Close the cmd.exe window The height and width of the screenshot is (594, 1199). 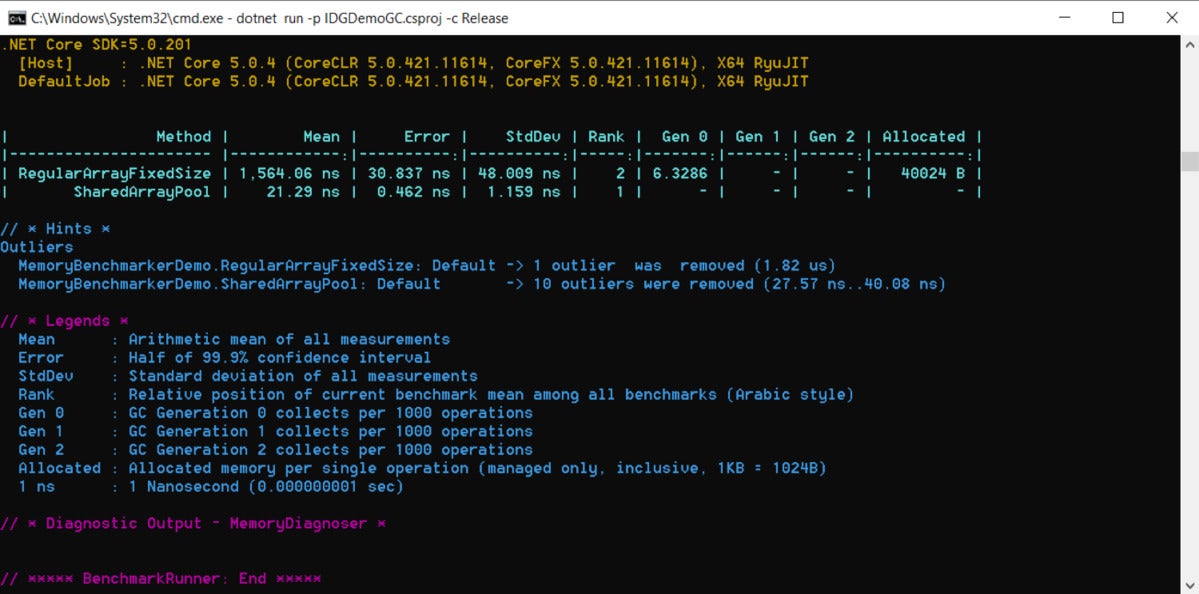tap(1171, 18)
